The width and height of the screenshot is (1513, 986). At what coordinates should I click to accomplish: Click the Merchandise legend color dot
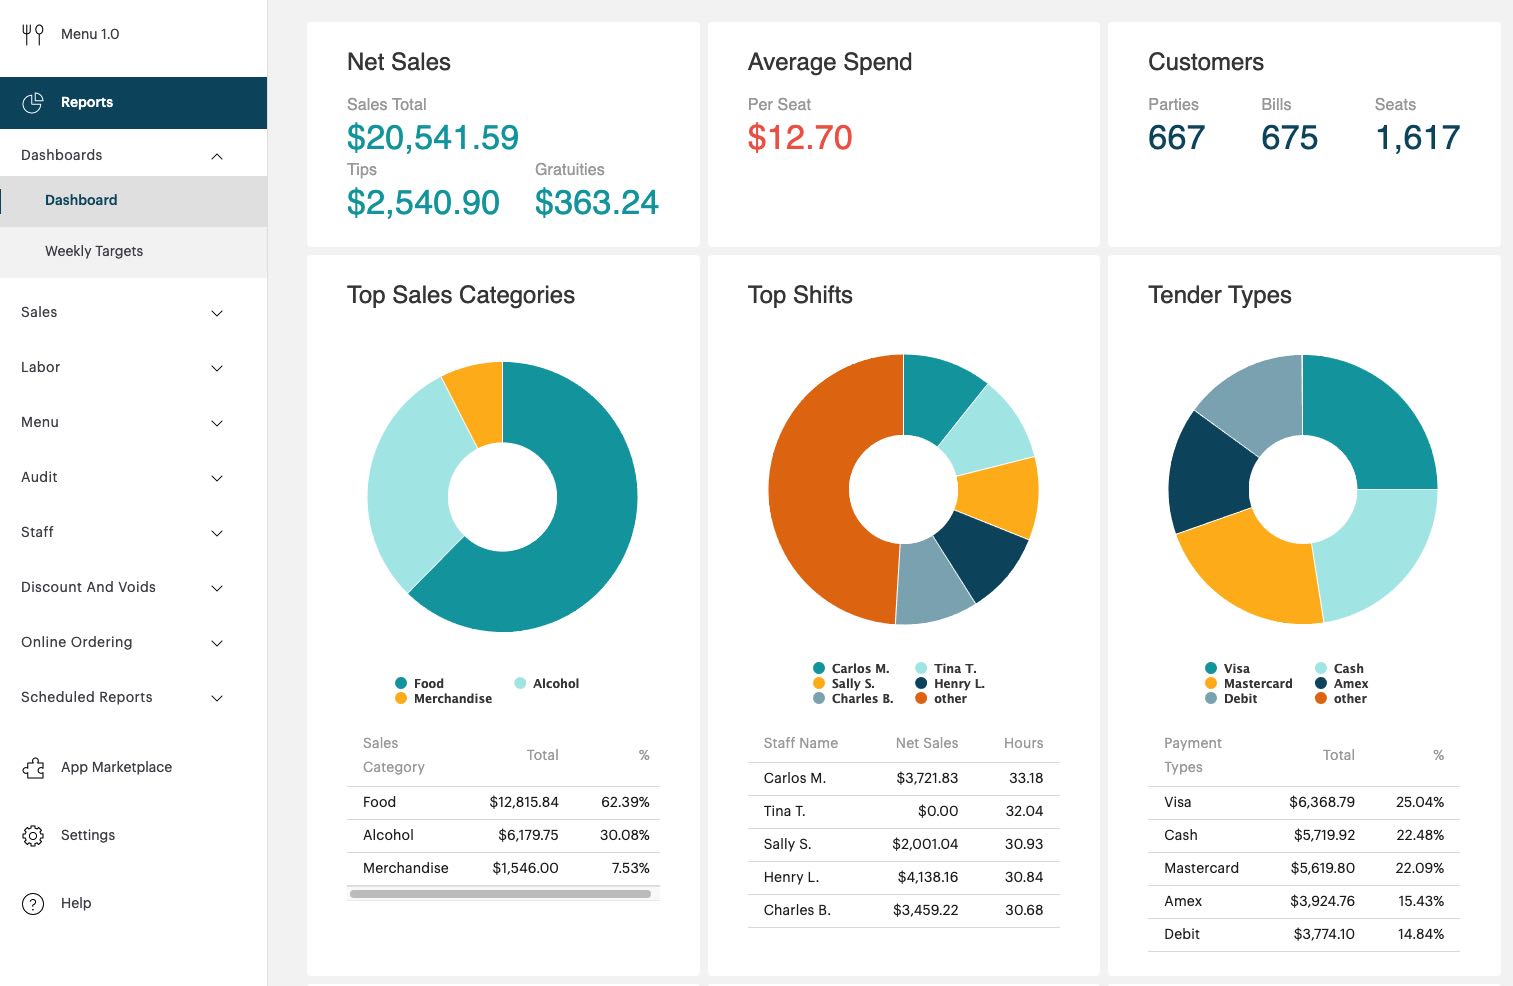(401, 698)
